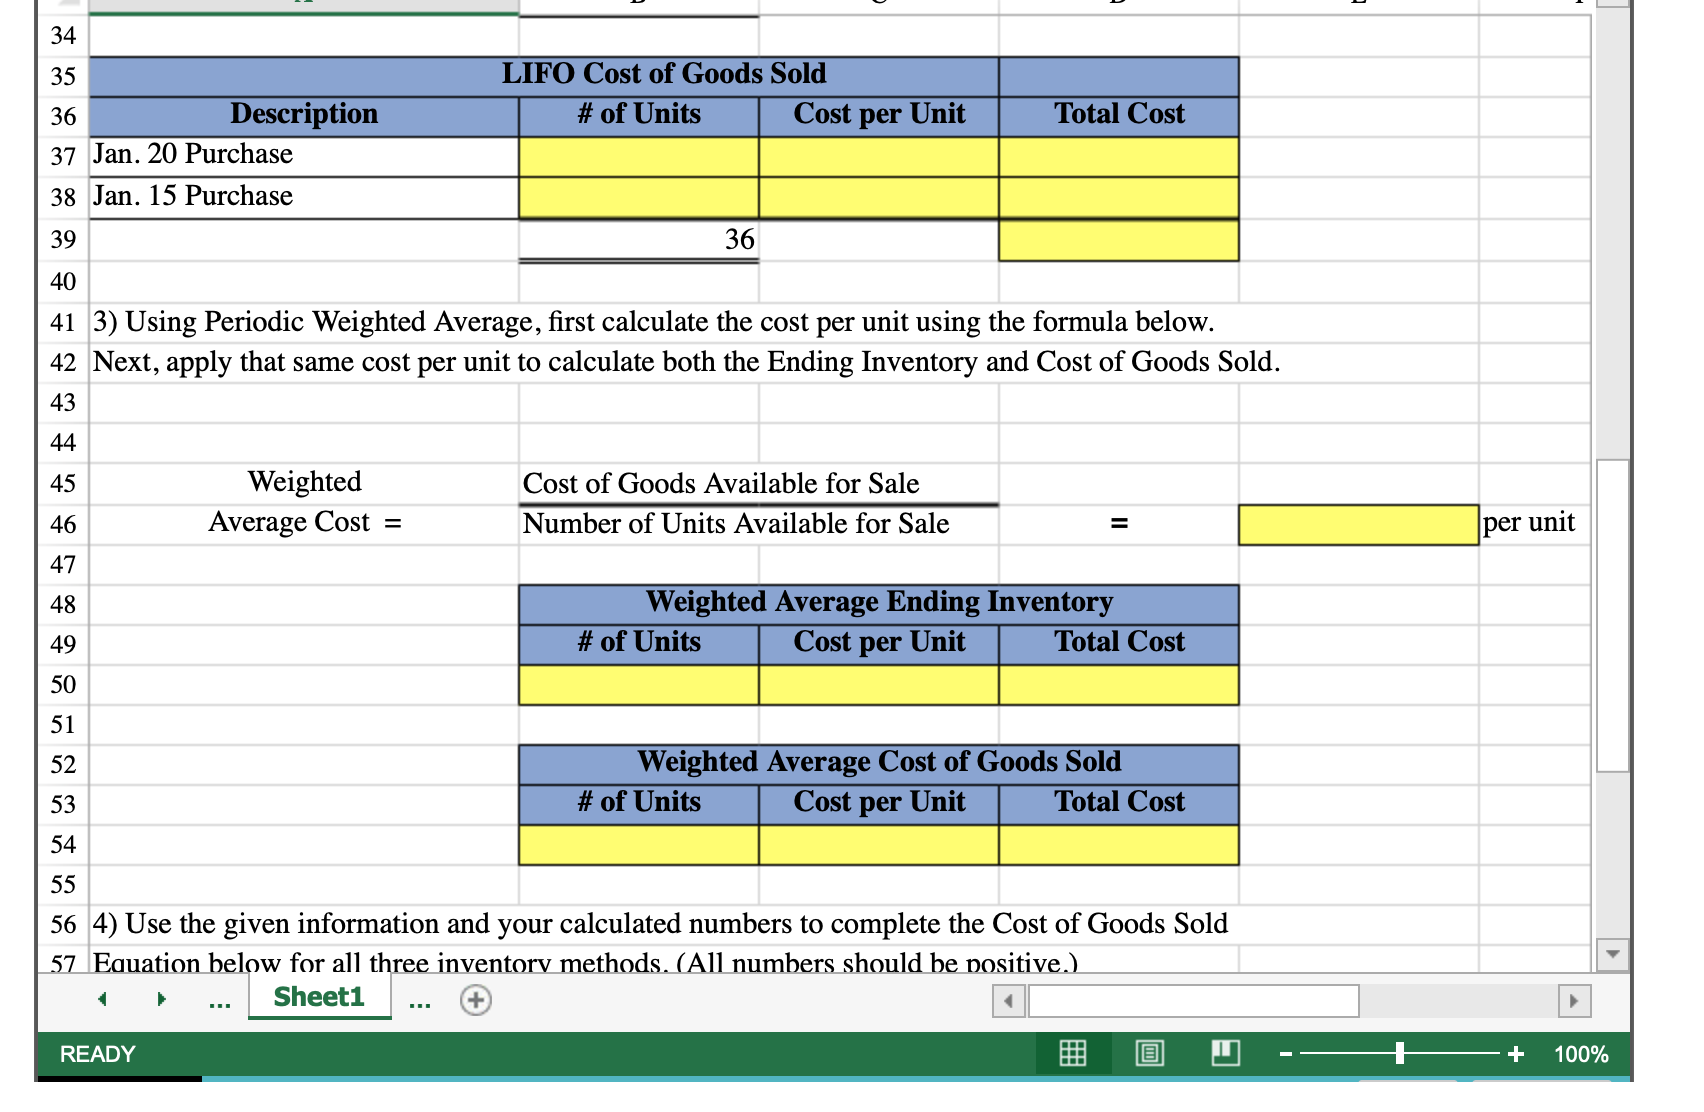Switch to Normal view in status bar
Image resolution: width=1704 pixels, height=1112 pixels.
1071,1053
